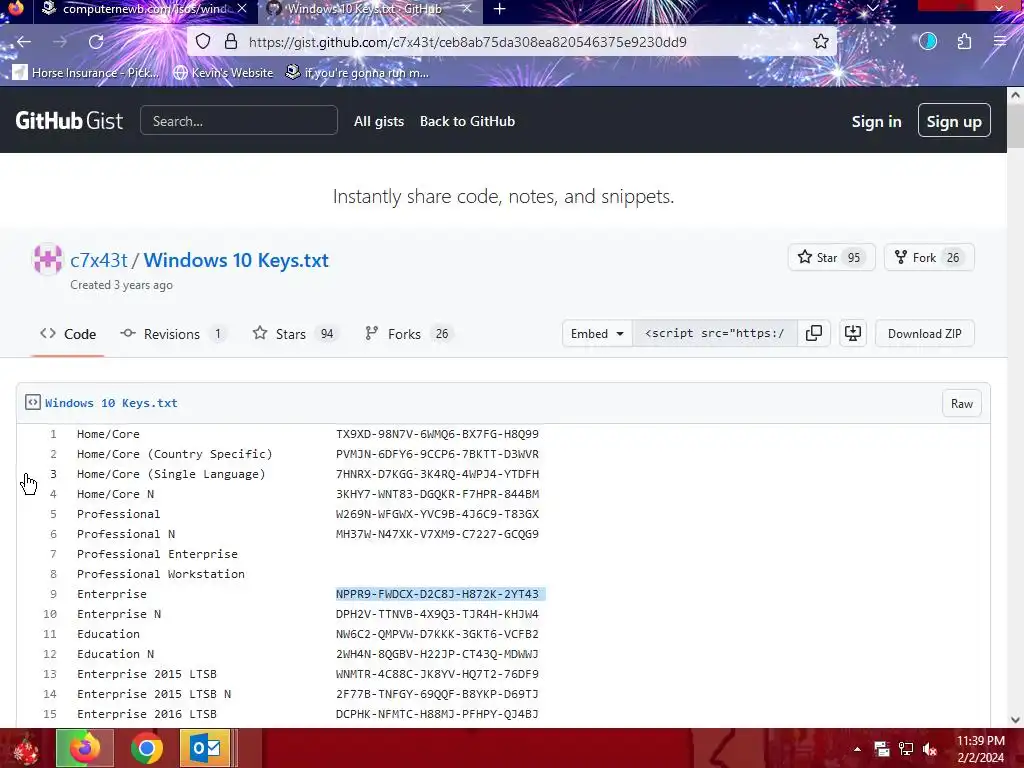Click the scrollbar up arrow
Viewport: 1024px width, 768px height.
click(x=1016, y=95)
